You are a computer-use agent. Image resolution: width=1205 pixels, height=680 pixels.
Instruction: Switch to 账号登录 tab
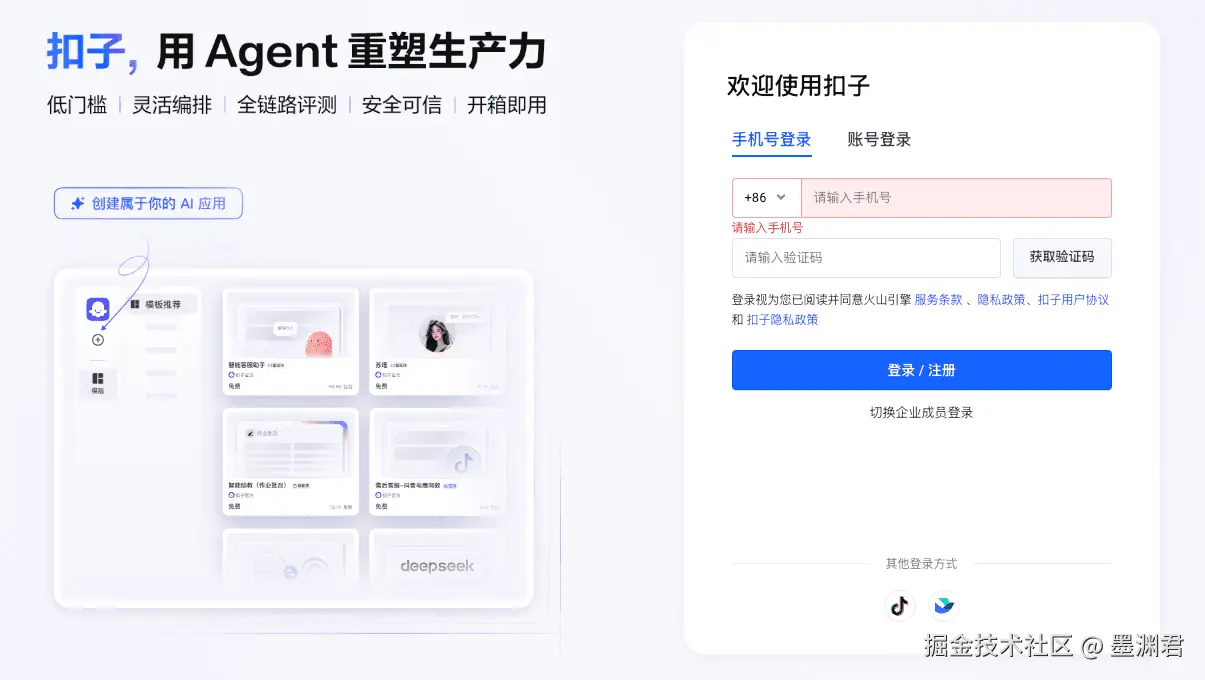[x=879, y=140]
